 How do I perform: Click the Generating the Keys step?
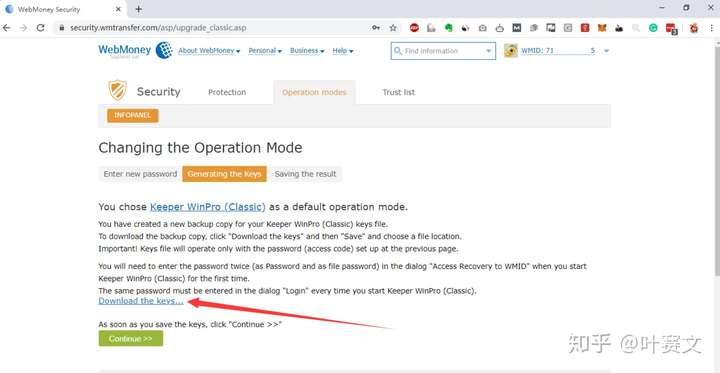[x=224, y=174]
